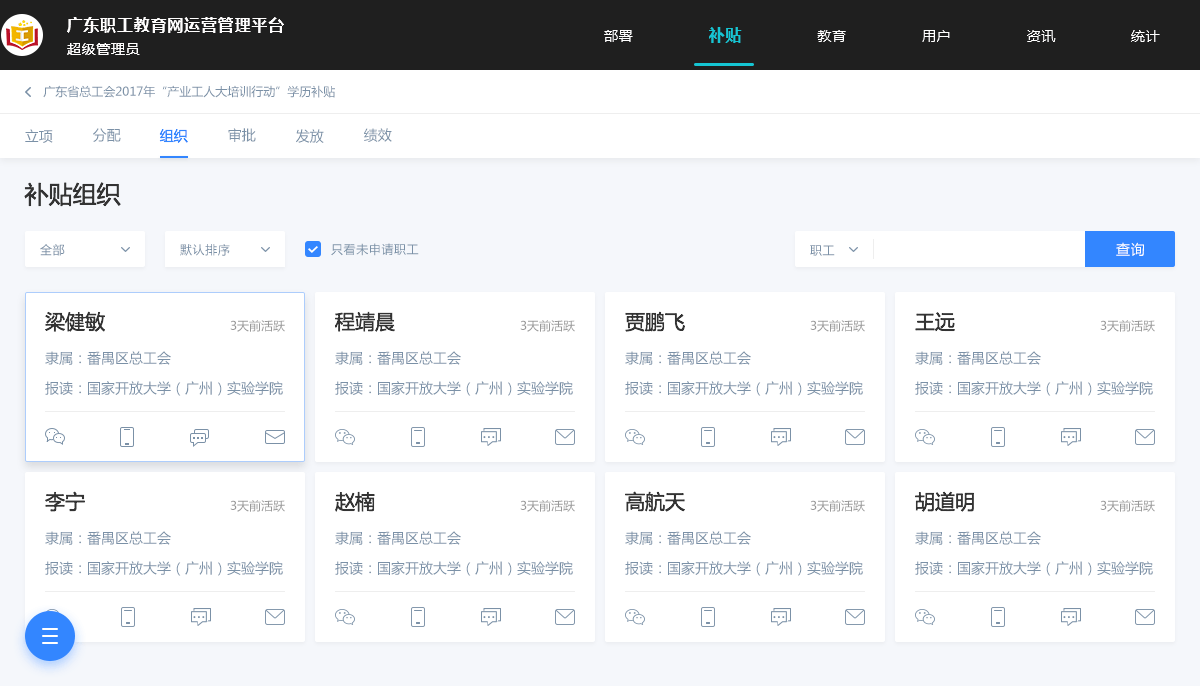Click the 查询 search button
1200x686 pixels.
(1130, 249)
